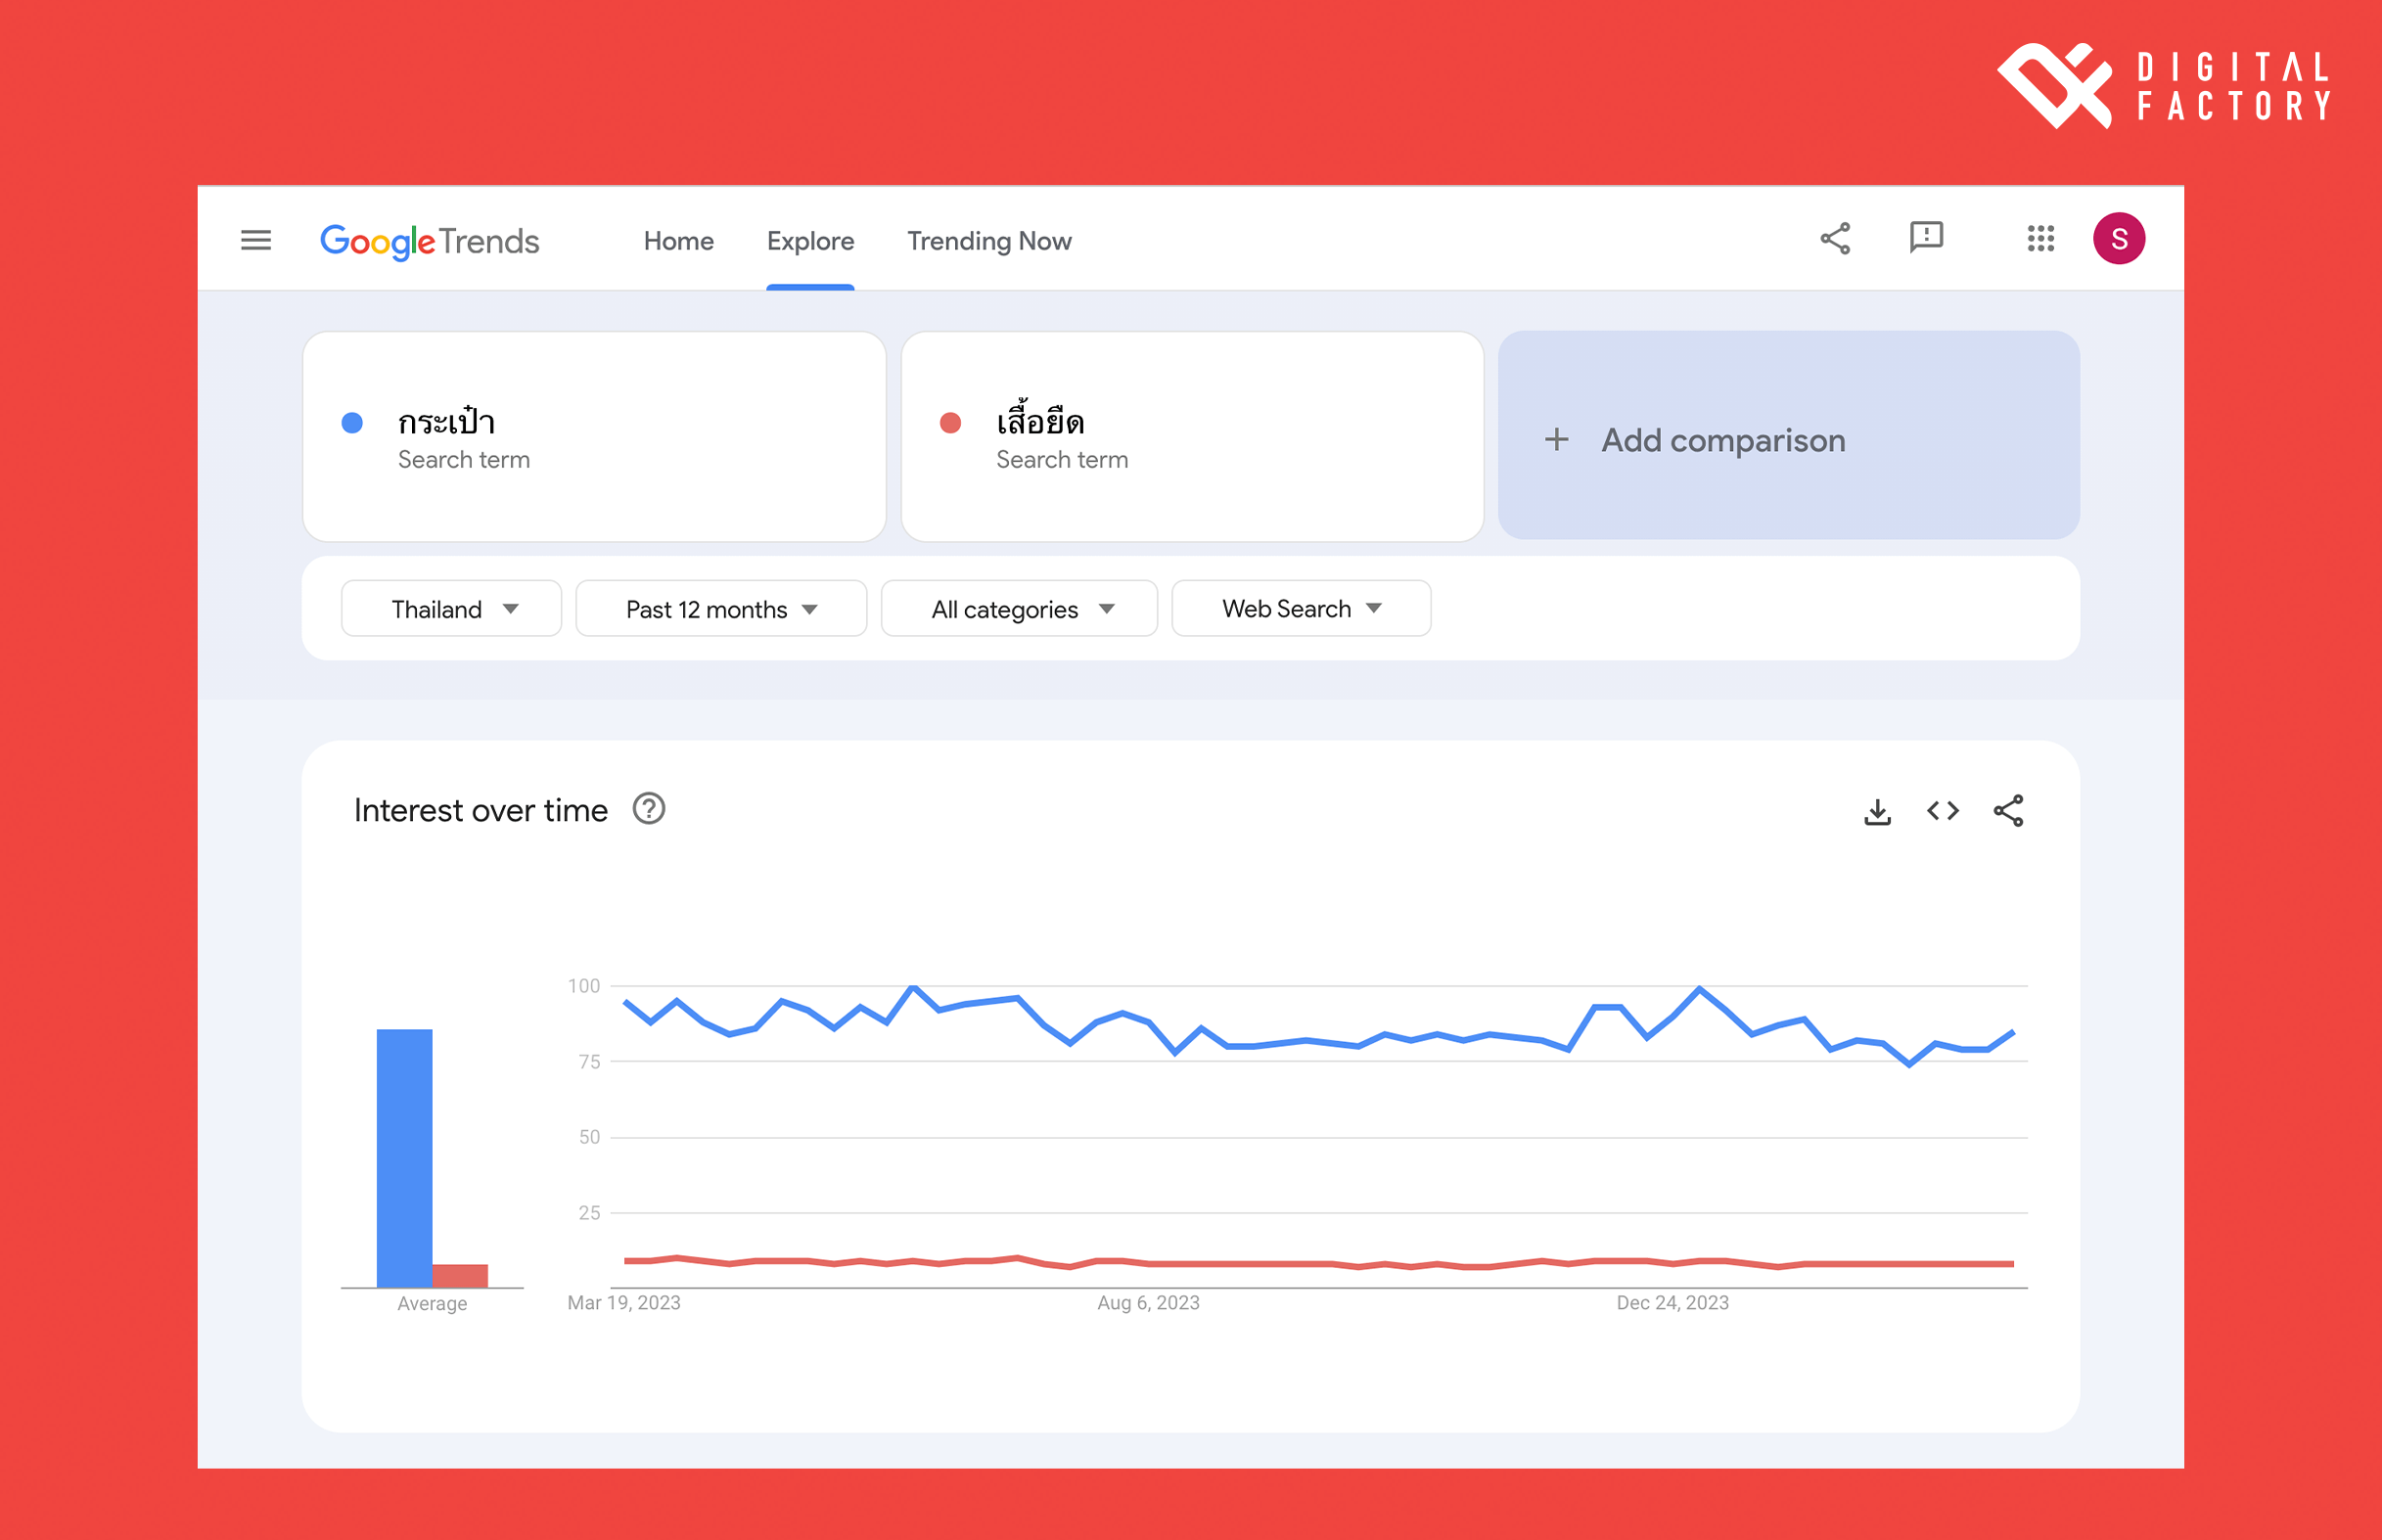The image size is (2382, 1540).
Task: Click the Trending Now tab in navigation
Action: click(989, 240)
